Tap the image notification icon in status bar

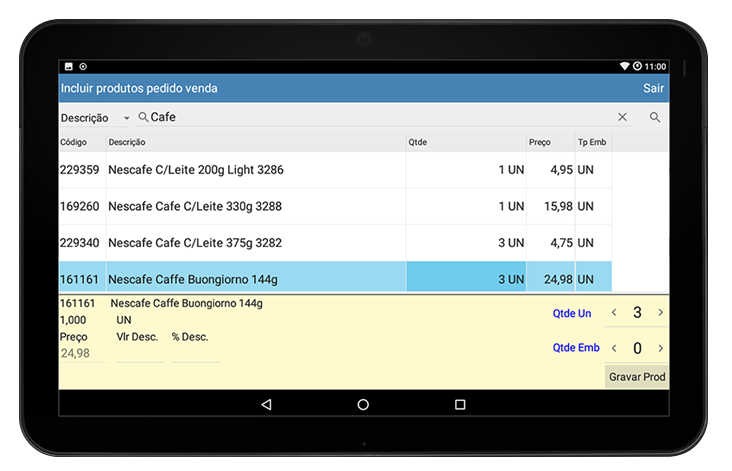[69, 66]
